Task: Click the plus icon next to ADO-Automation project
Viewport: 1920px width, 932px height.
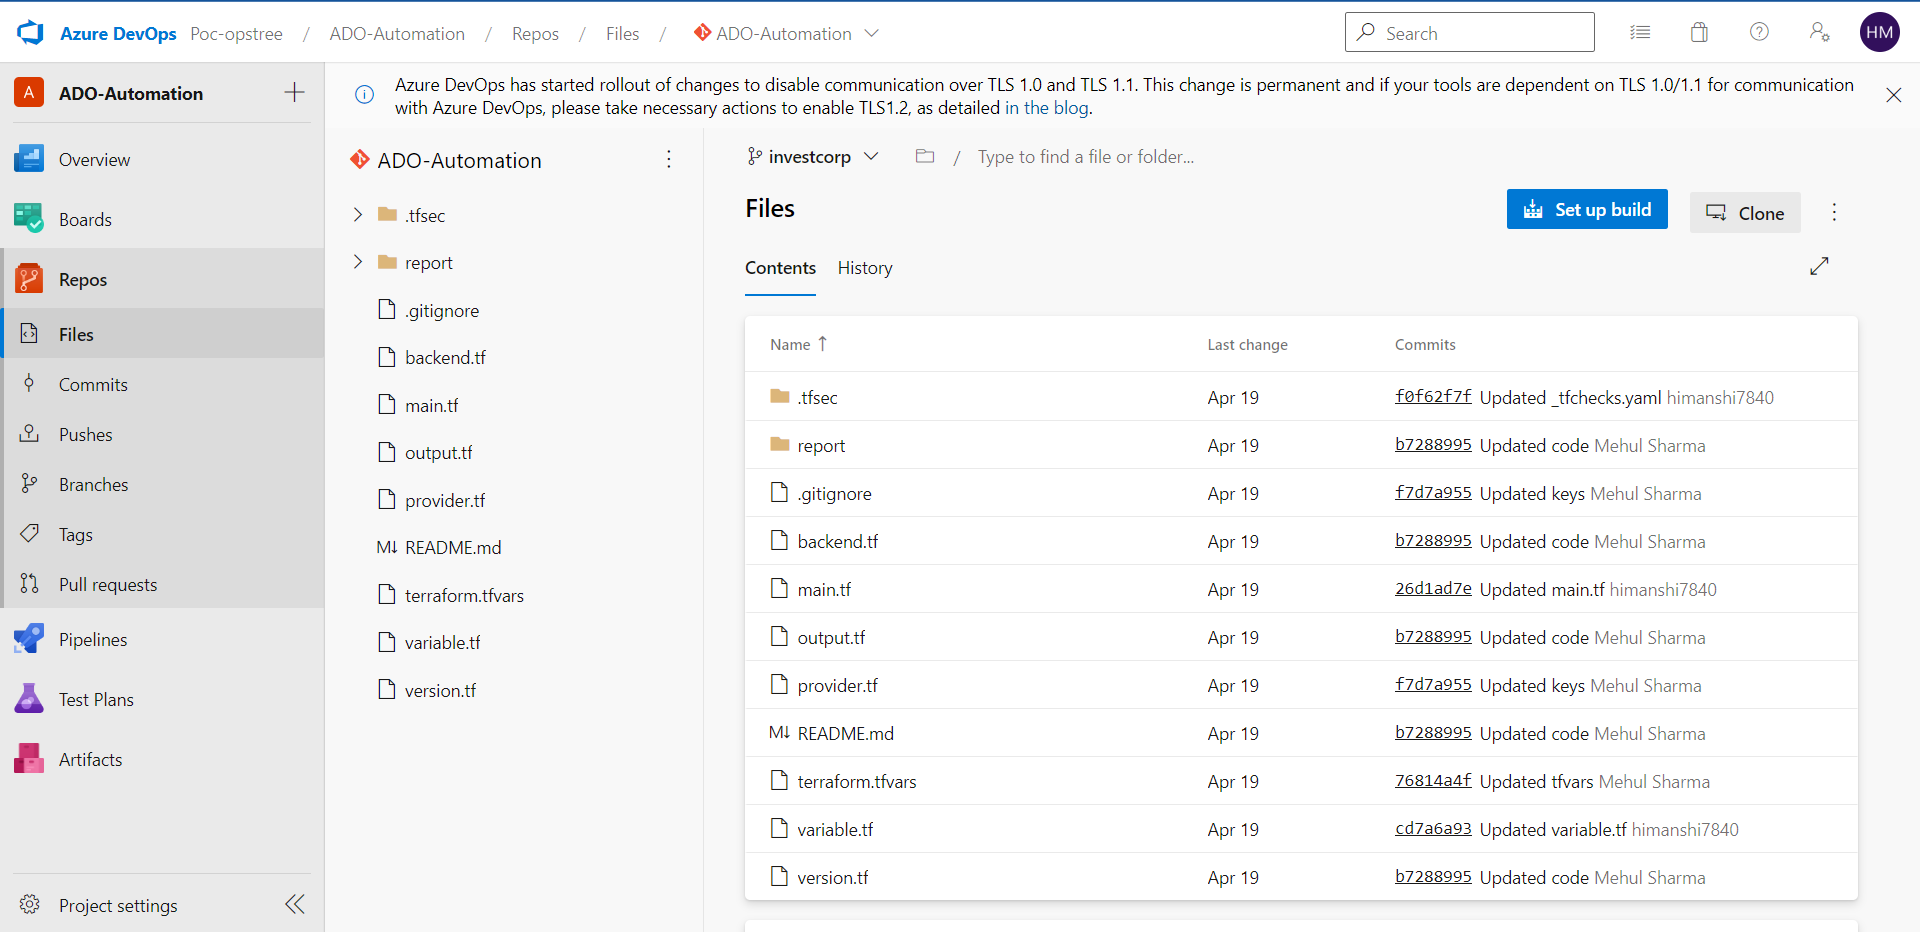Action: point(294,93)
